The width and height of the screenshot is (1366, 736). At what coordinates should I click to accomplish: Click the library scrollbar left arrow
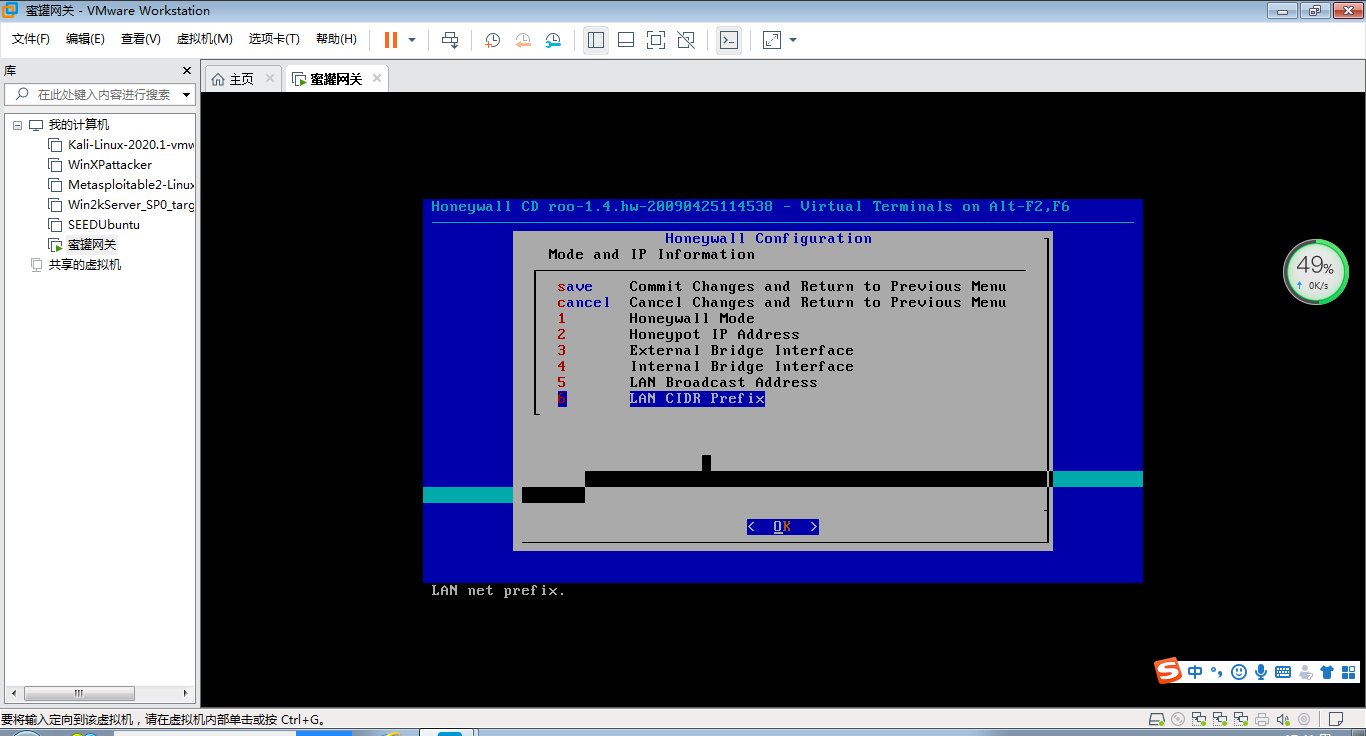[x=14, y=693]
